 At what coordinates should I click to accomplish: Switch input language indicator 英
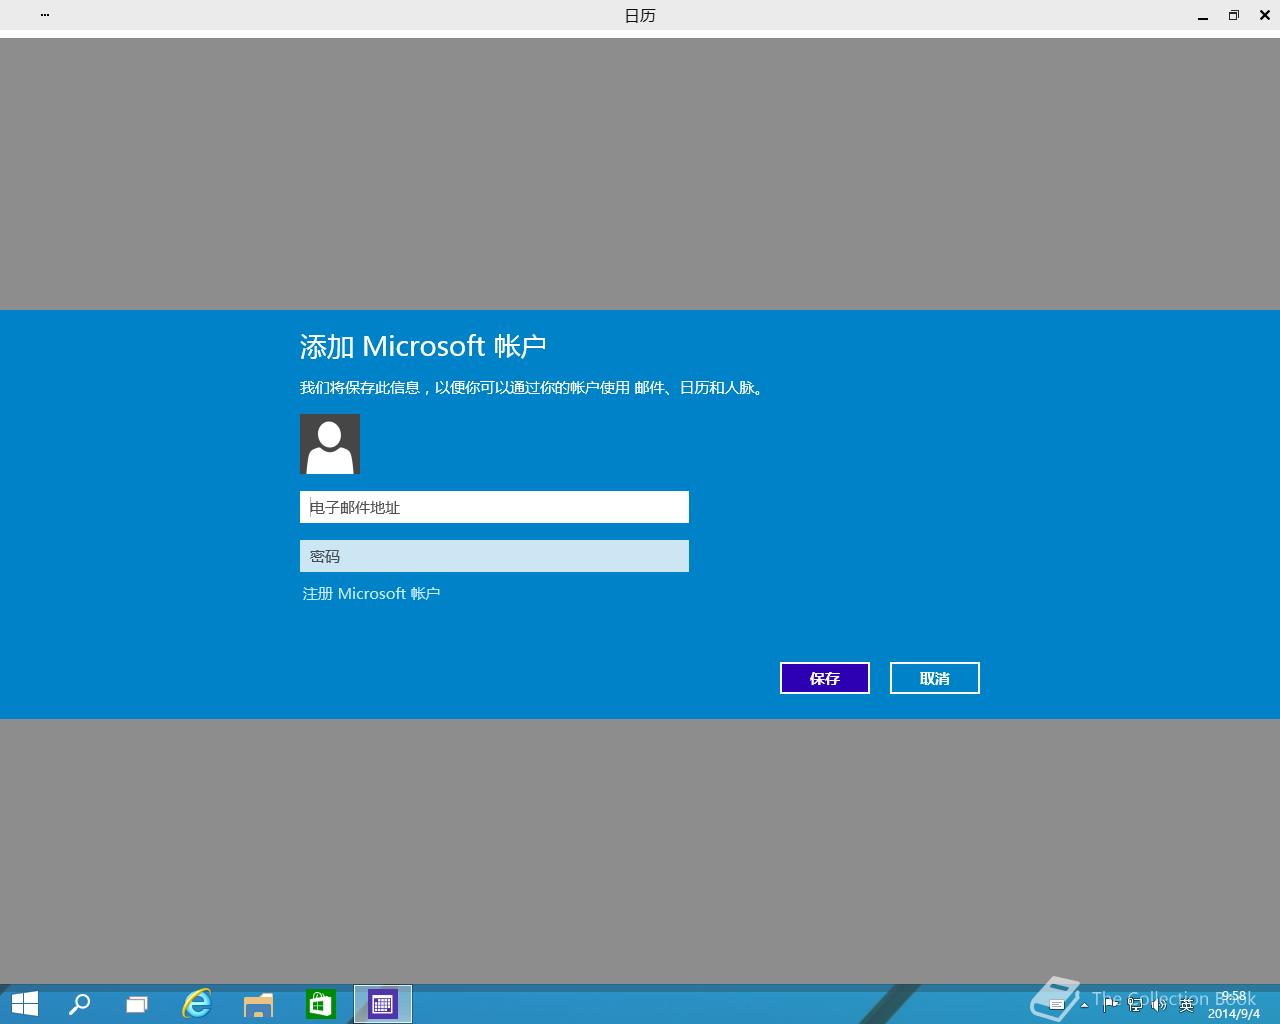[1186, 1005]
